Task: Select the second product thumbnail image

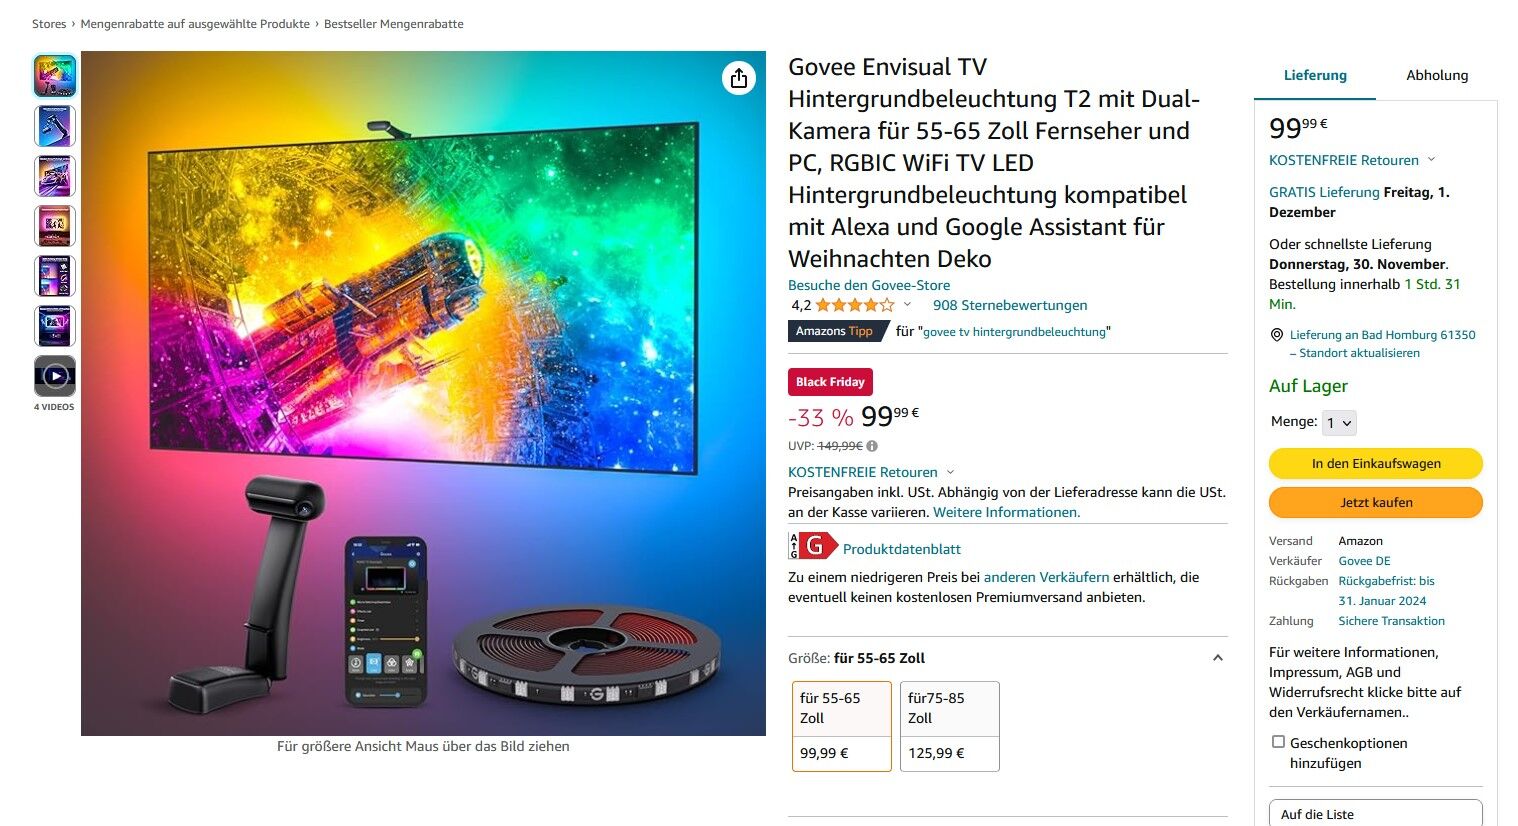Action: point(55,126)
